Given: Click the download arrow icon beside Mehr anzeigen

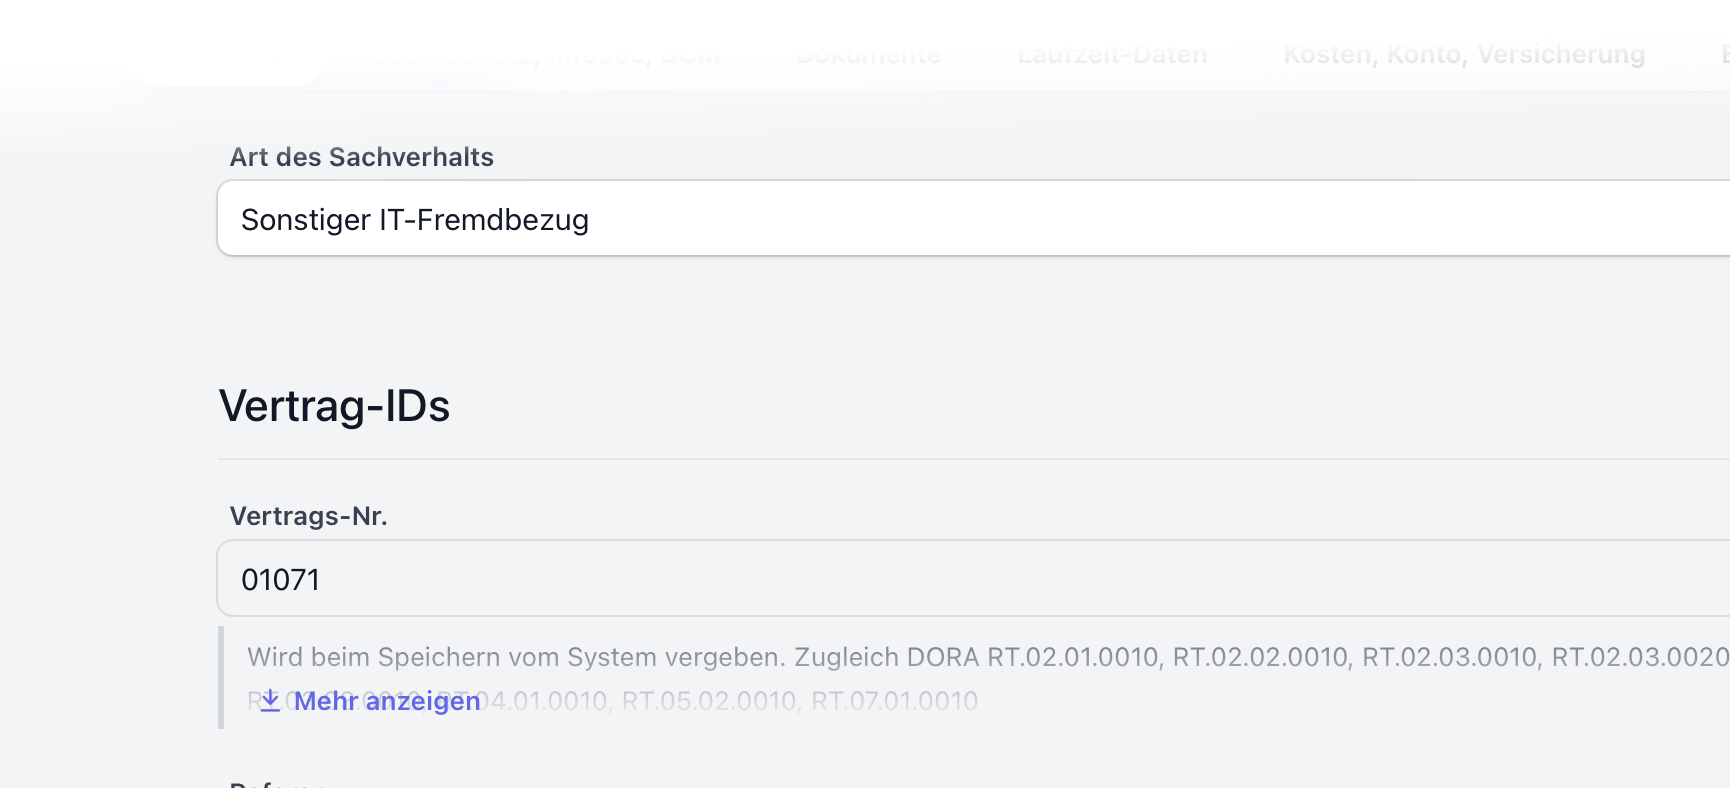Looking at the screenshot, I should click(270, 700).
